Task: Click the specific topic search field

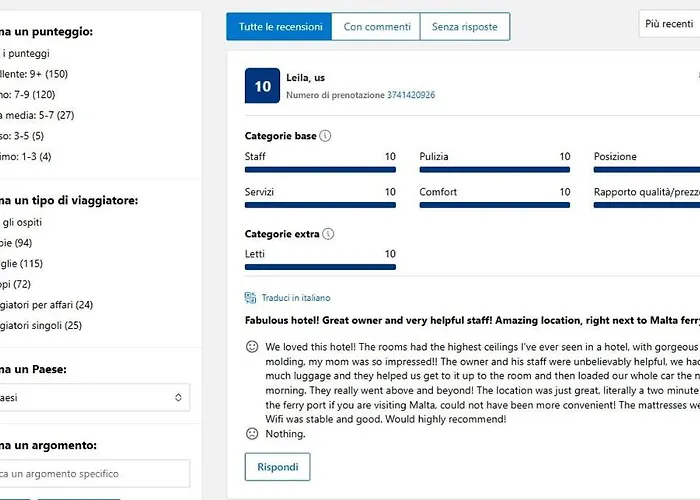Action: 95,474
